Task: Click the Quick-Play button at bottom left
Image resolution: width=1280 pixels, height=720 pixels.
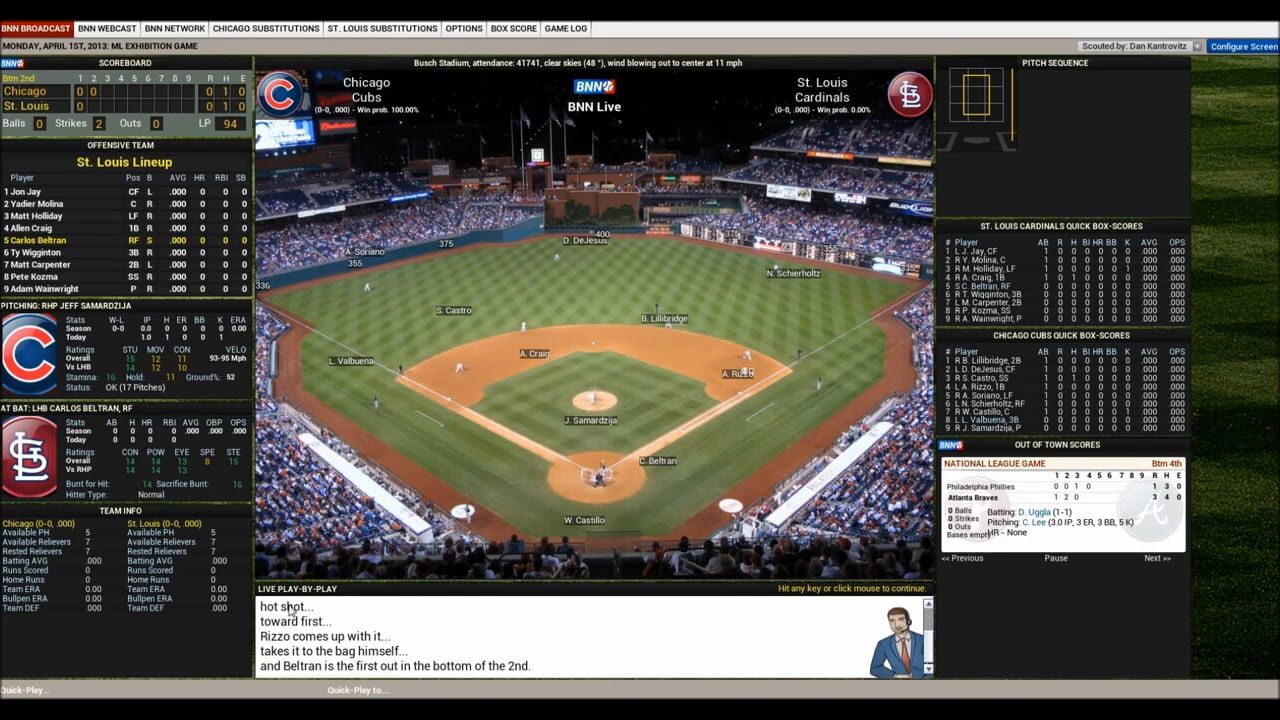Action: pyautogui.click(x=25, y=690)
